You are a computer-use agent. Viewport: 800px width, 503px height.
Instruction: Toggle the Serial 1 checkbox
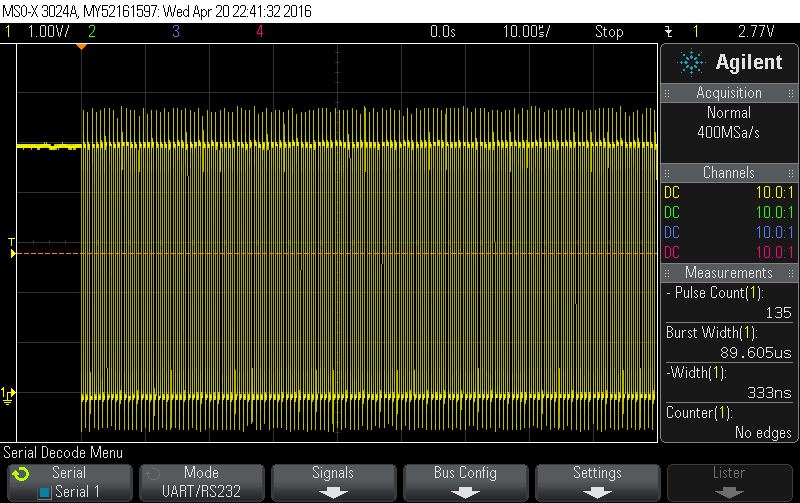coord(44,492)
